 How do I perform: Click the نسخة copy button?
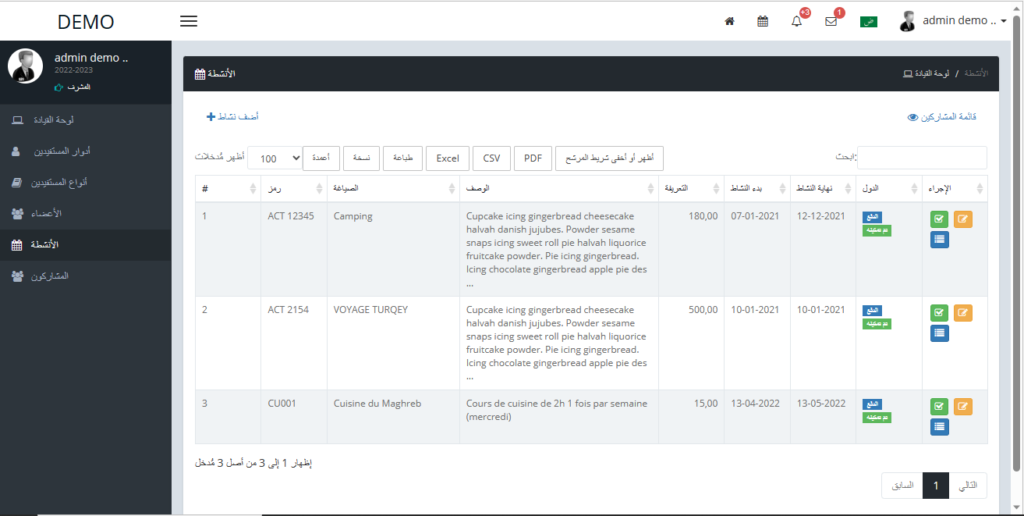pyautogui.click(x=362, y=158)
